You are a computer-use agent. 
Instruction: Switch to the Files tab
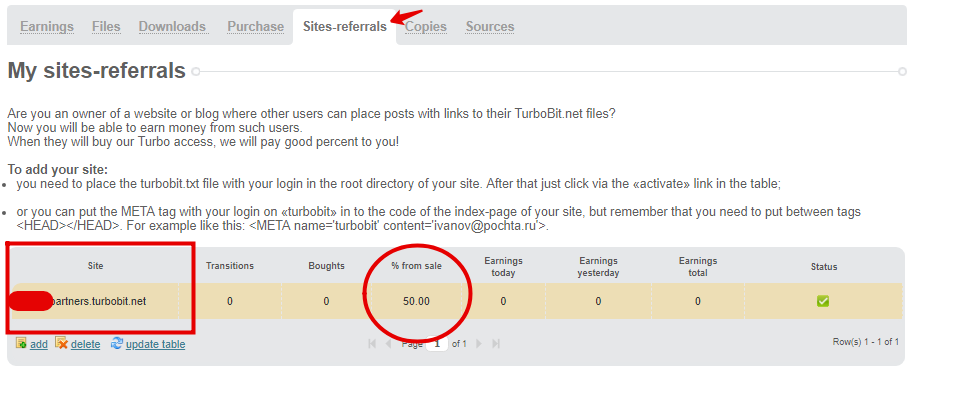(x=106, y=27)
